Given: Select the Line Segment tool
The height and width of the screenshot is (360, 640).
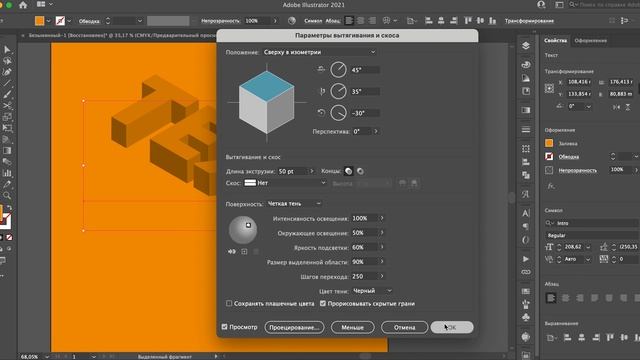Looking at the screenshot, I should click(x=7, y=83).
